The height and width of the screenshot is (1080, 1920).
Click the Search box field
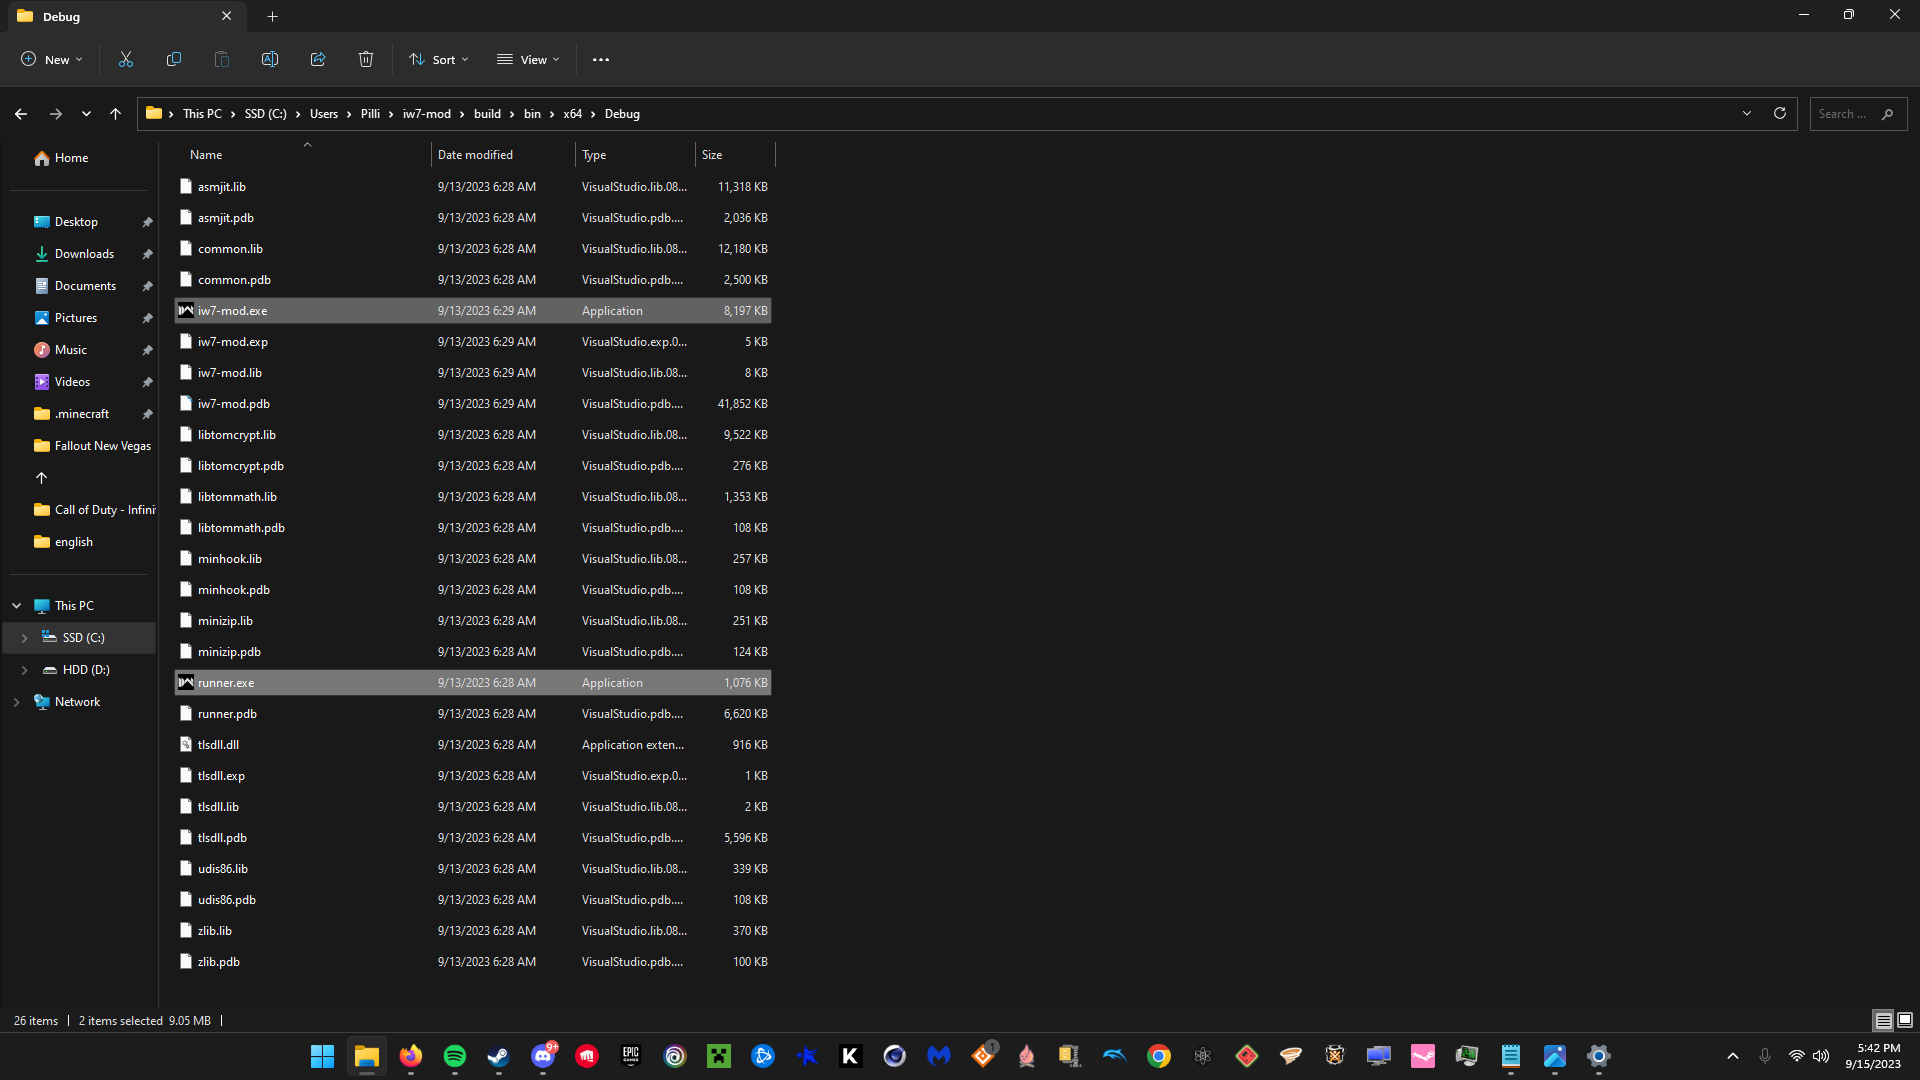(1845, 114)
